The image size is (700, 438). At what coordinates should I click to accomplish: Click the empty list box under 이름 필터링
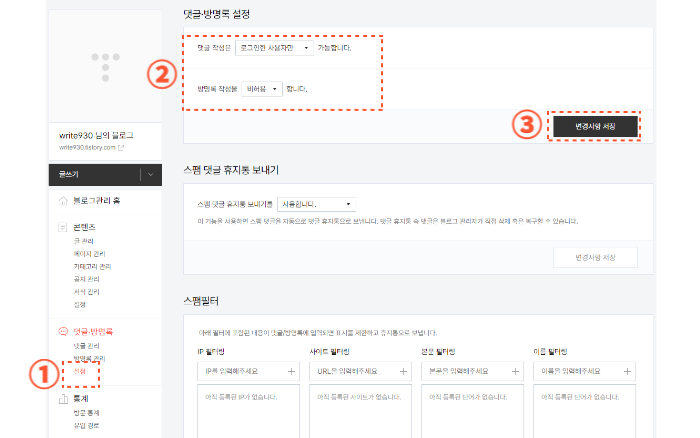pyautogui.click(x=584, y=411)
